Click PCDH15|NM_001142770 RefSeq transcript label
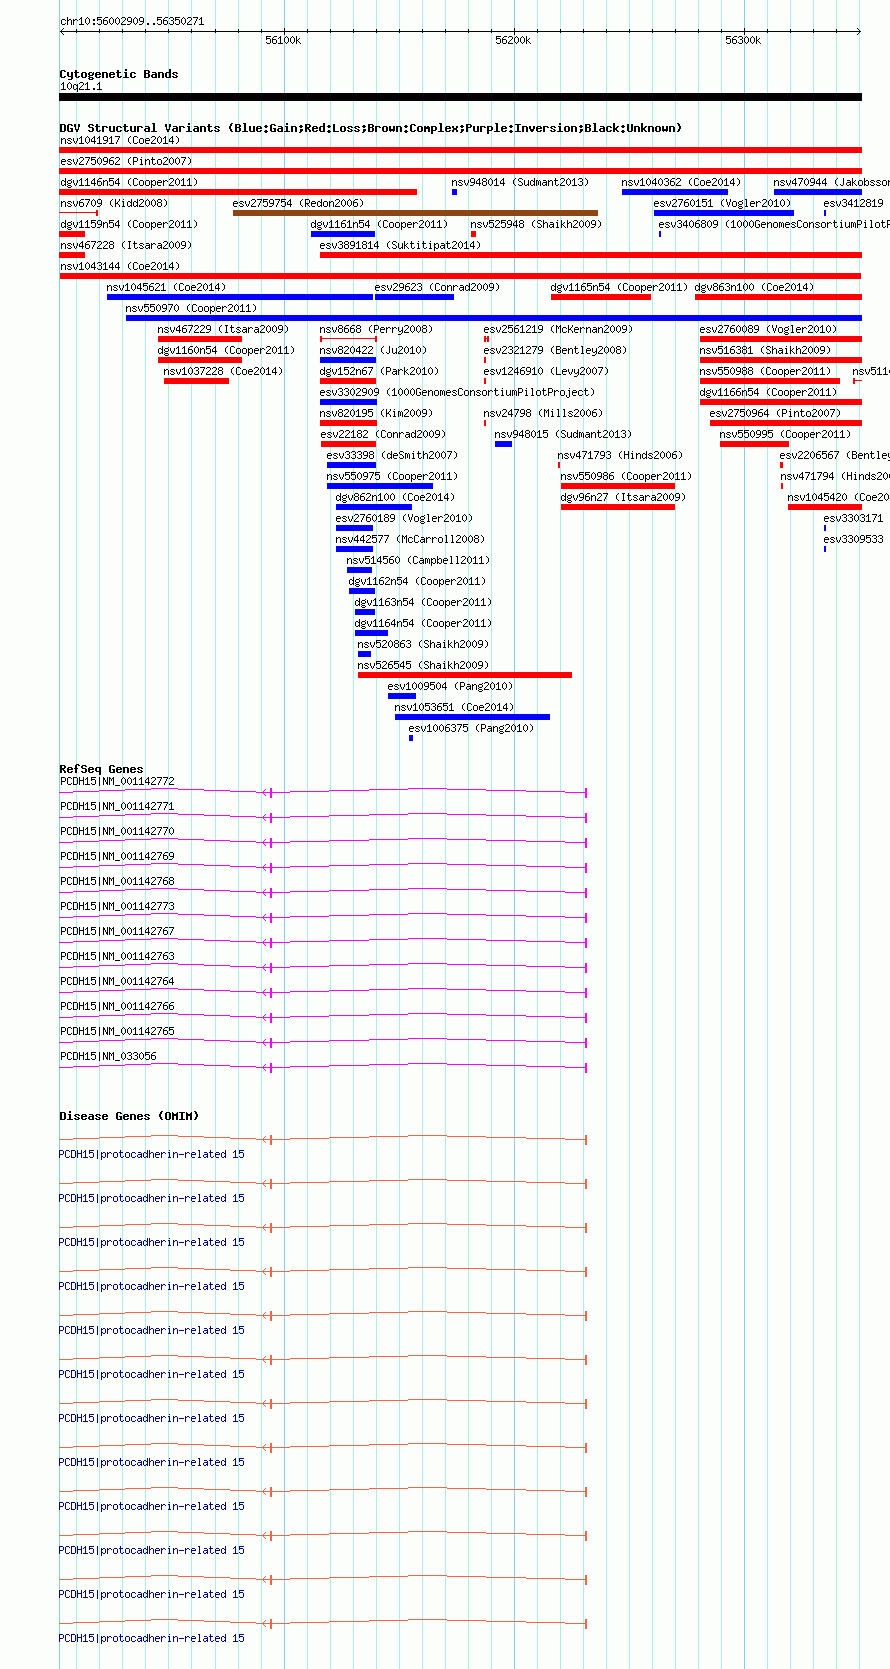Viewport: 890px width, 1669px height. (x=117, y=831)
